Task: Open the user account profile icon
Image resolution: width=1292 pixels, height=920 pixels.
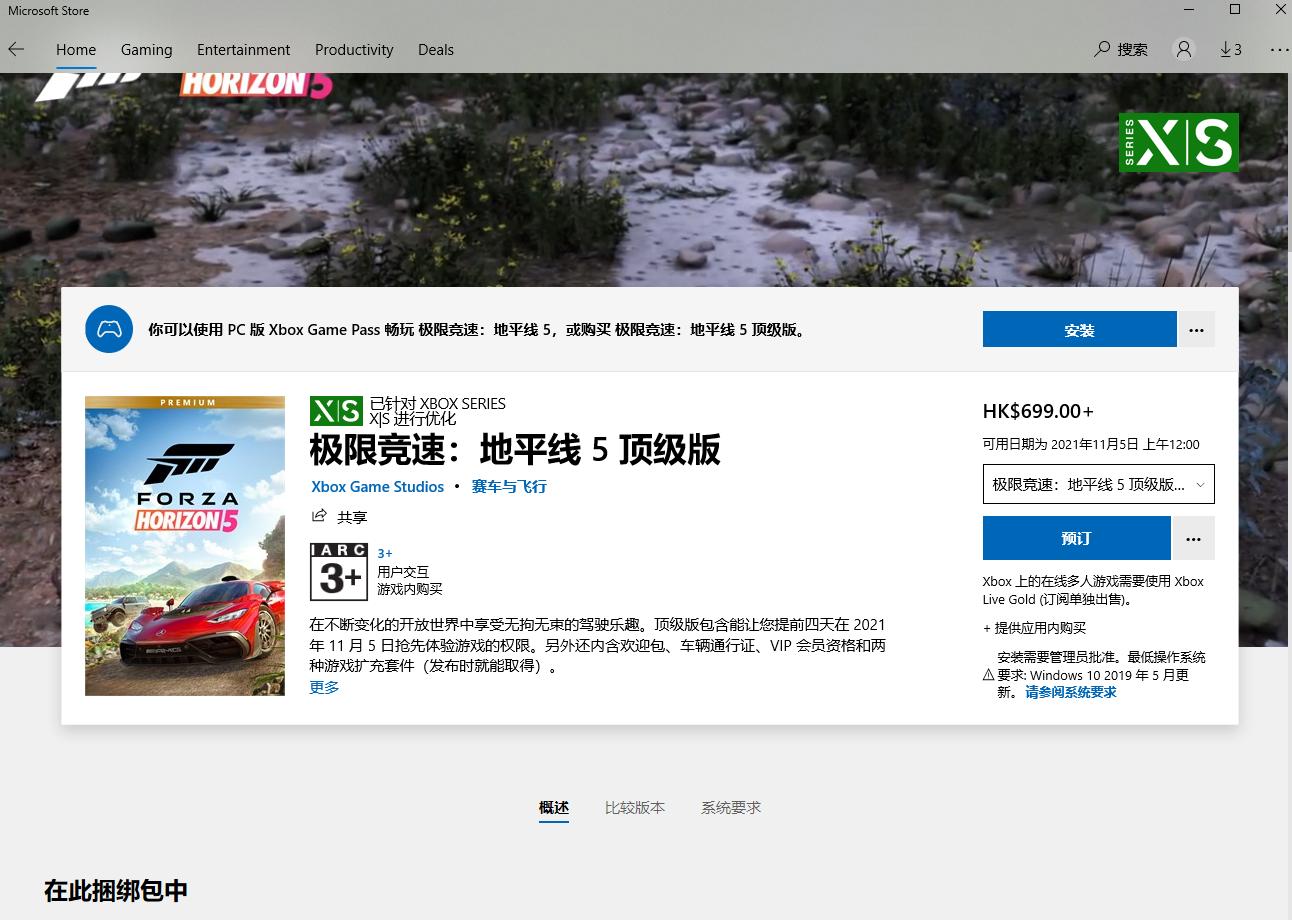Action: click(x=1184, y=48)
